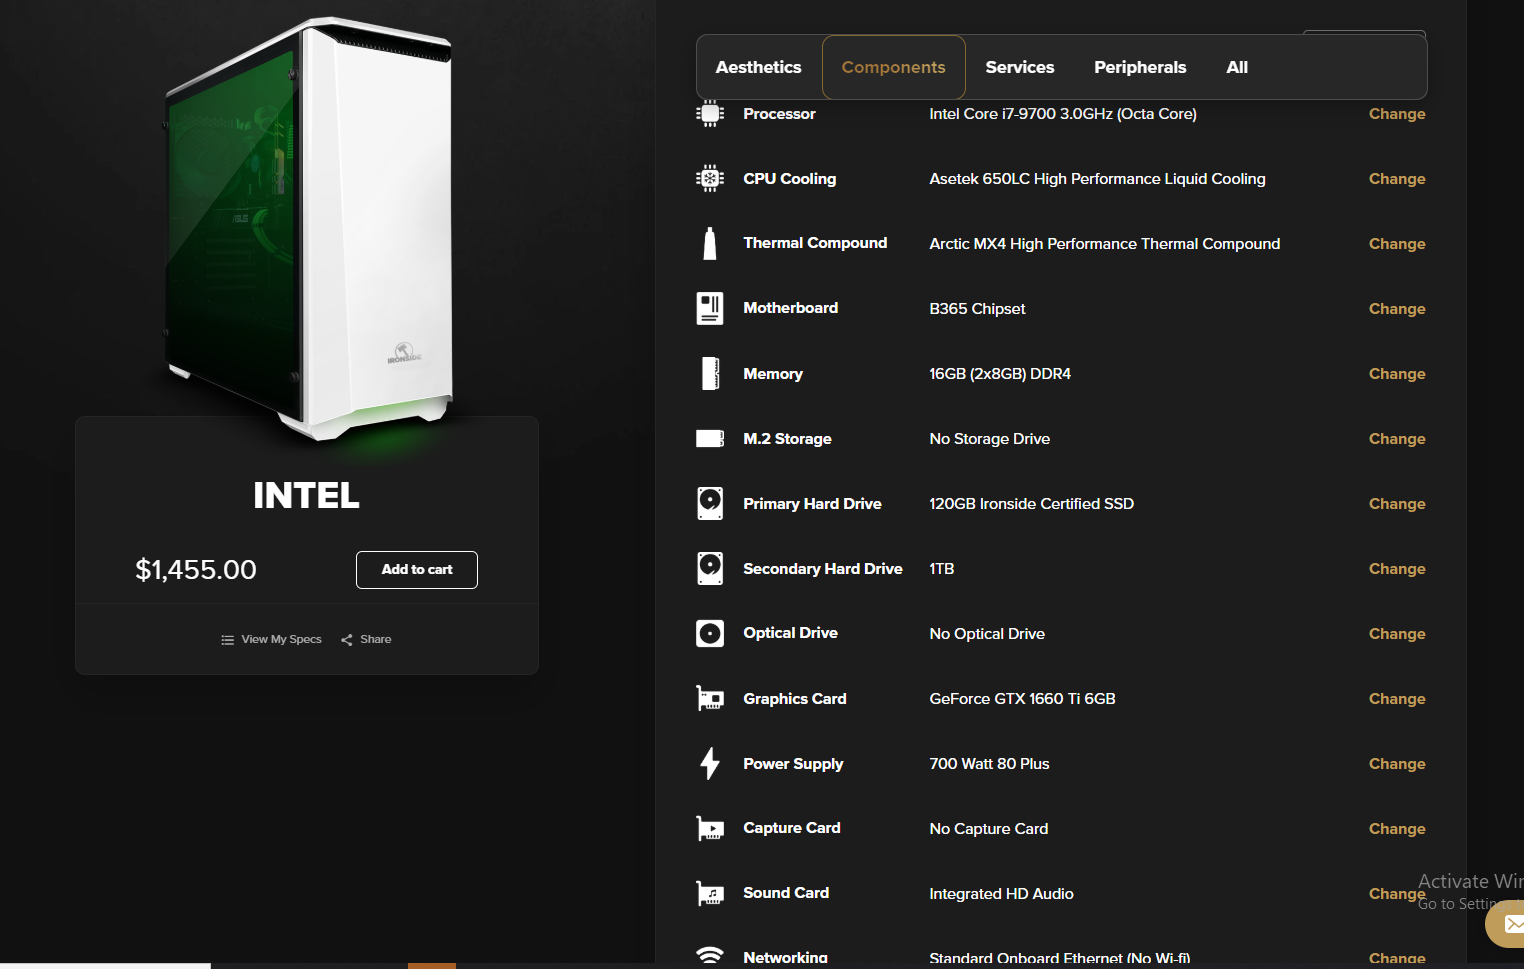The image size is (1524, 969).
Task: Click the Processor chip icon
Action: coord(710,113)
